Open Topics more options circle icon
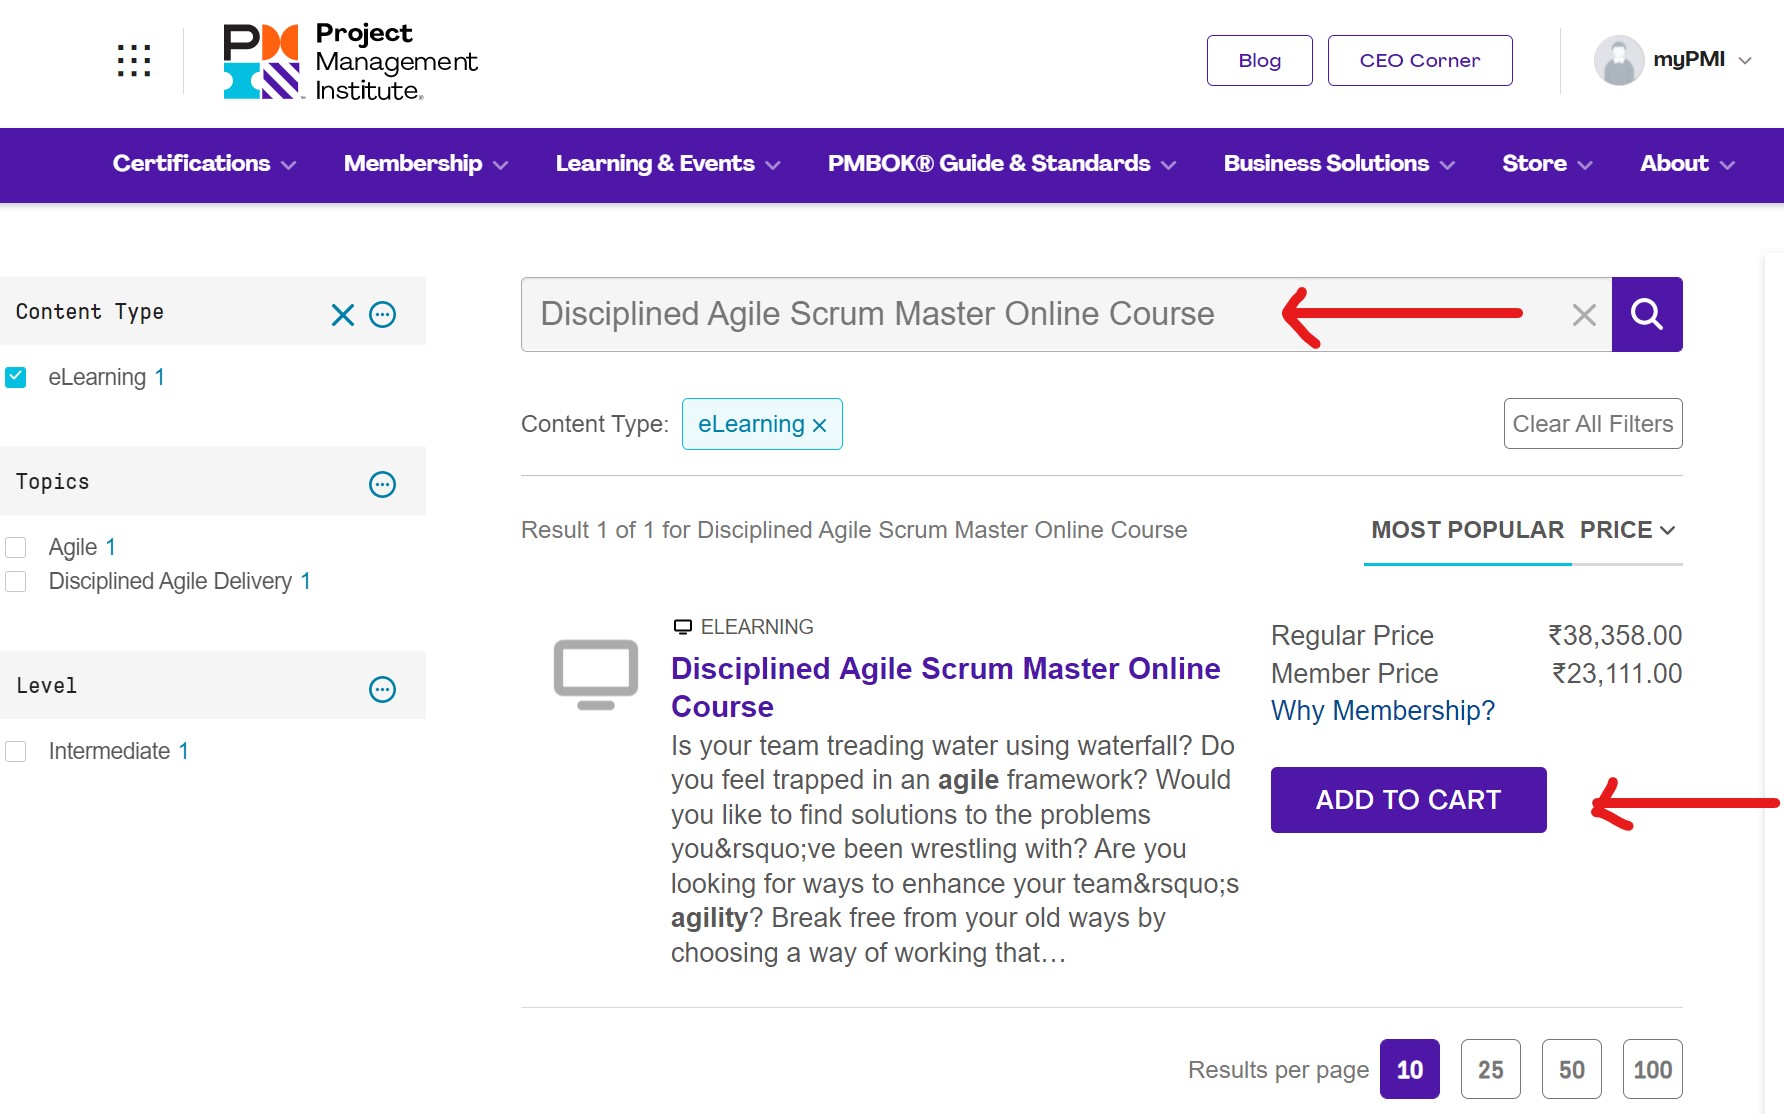The image size is (1784, 1114). point(383,485)
